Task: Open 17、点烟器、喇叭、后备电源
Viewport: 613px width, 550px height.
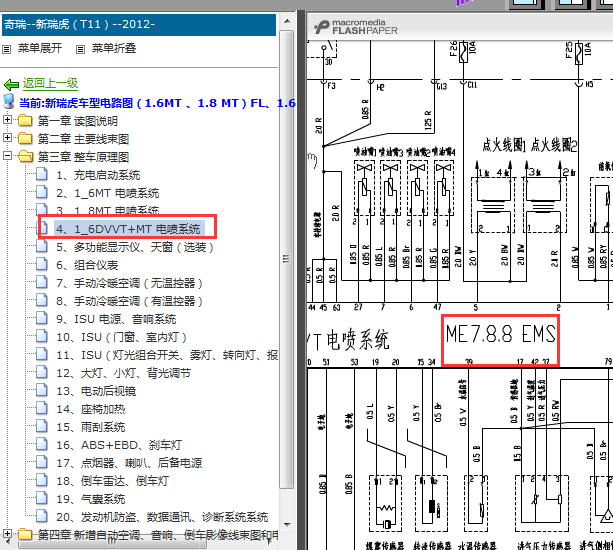Action: pos(129,463)
